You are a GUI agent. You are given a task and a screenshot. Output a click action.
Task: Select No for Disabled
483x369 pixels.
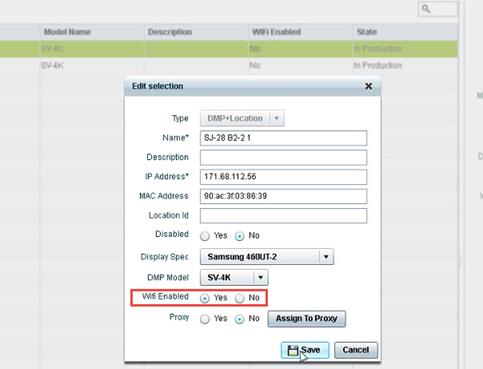(239, 236)
